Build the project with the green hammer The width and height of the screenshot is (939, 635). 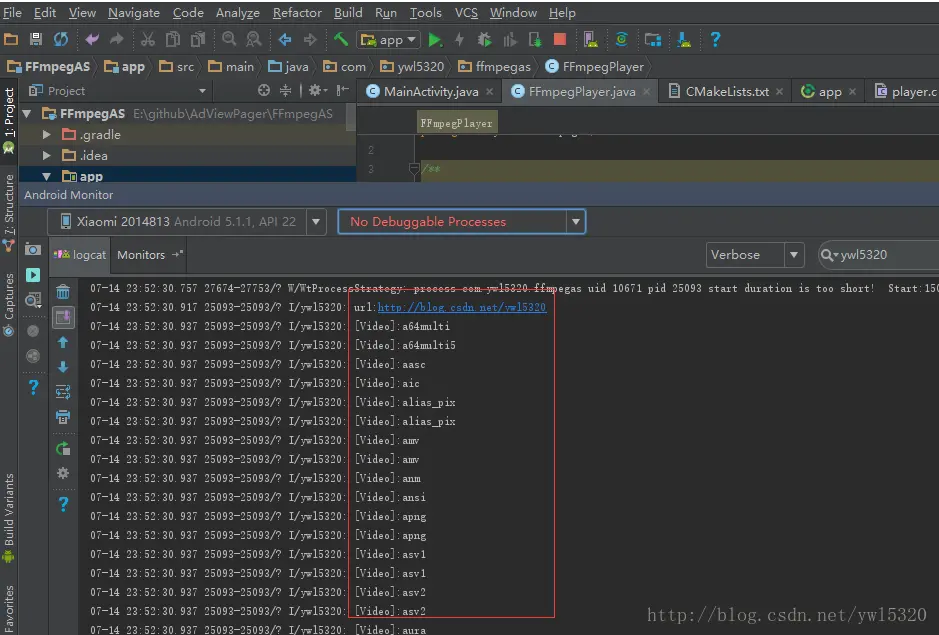(x=341, y=40)
